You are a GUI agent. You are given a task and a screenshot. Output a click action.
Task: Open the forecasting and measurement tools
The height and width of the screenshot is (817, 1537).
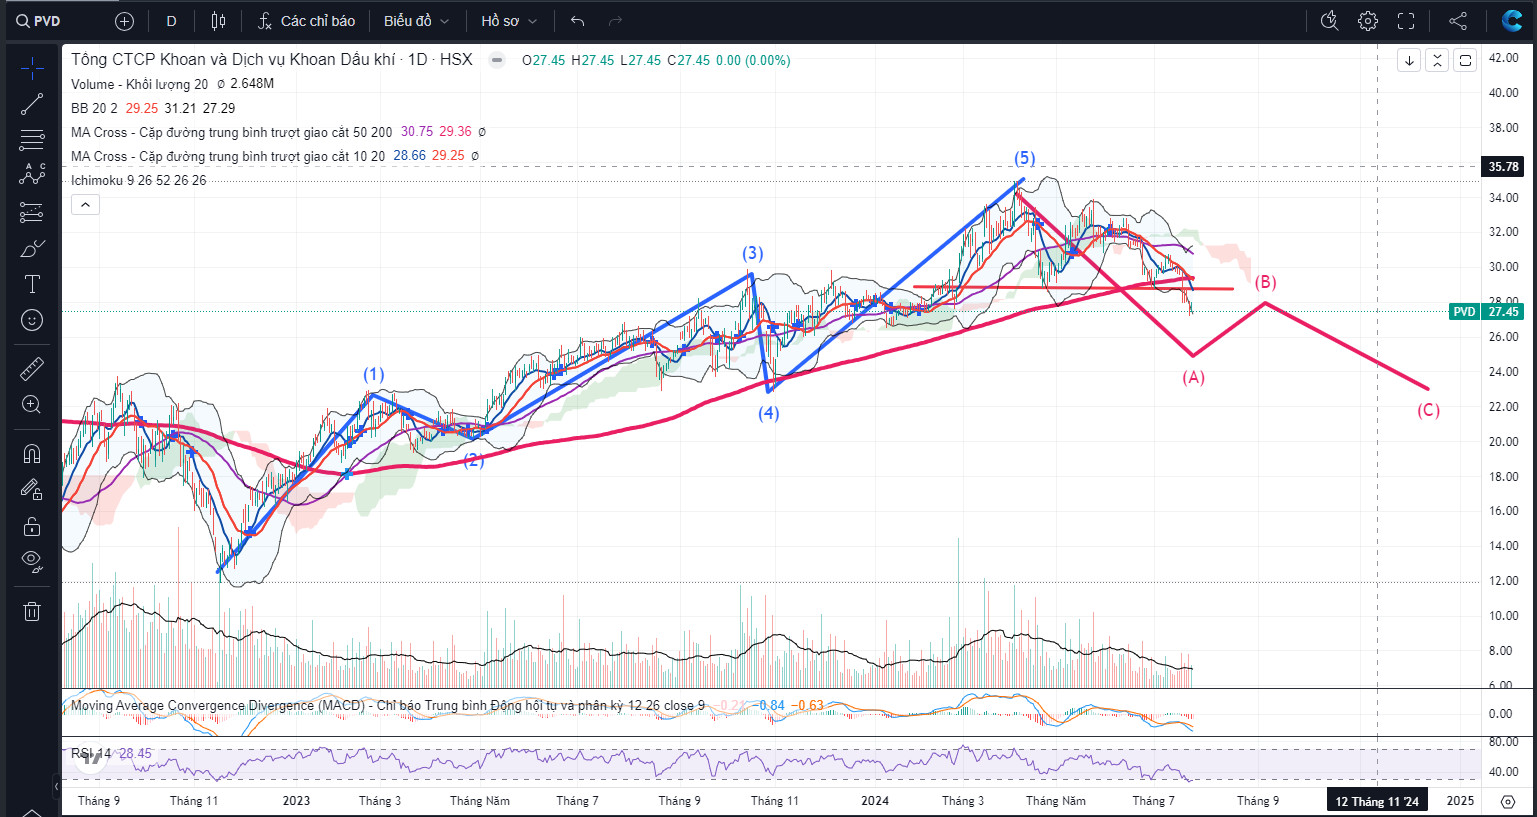coord(32,212)
